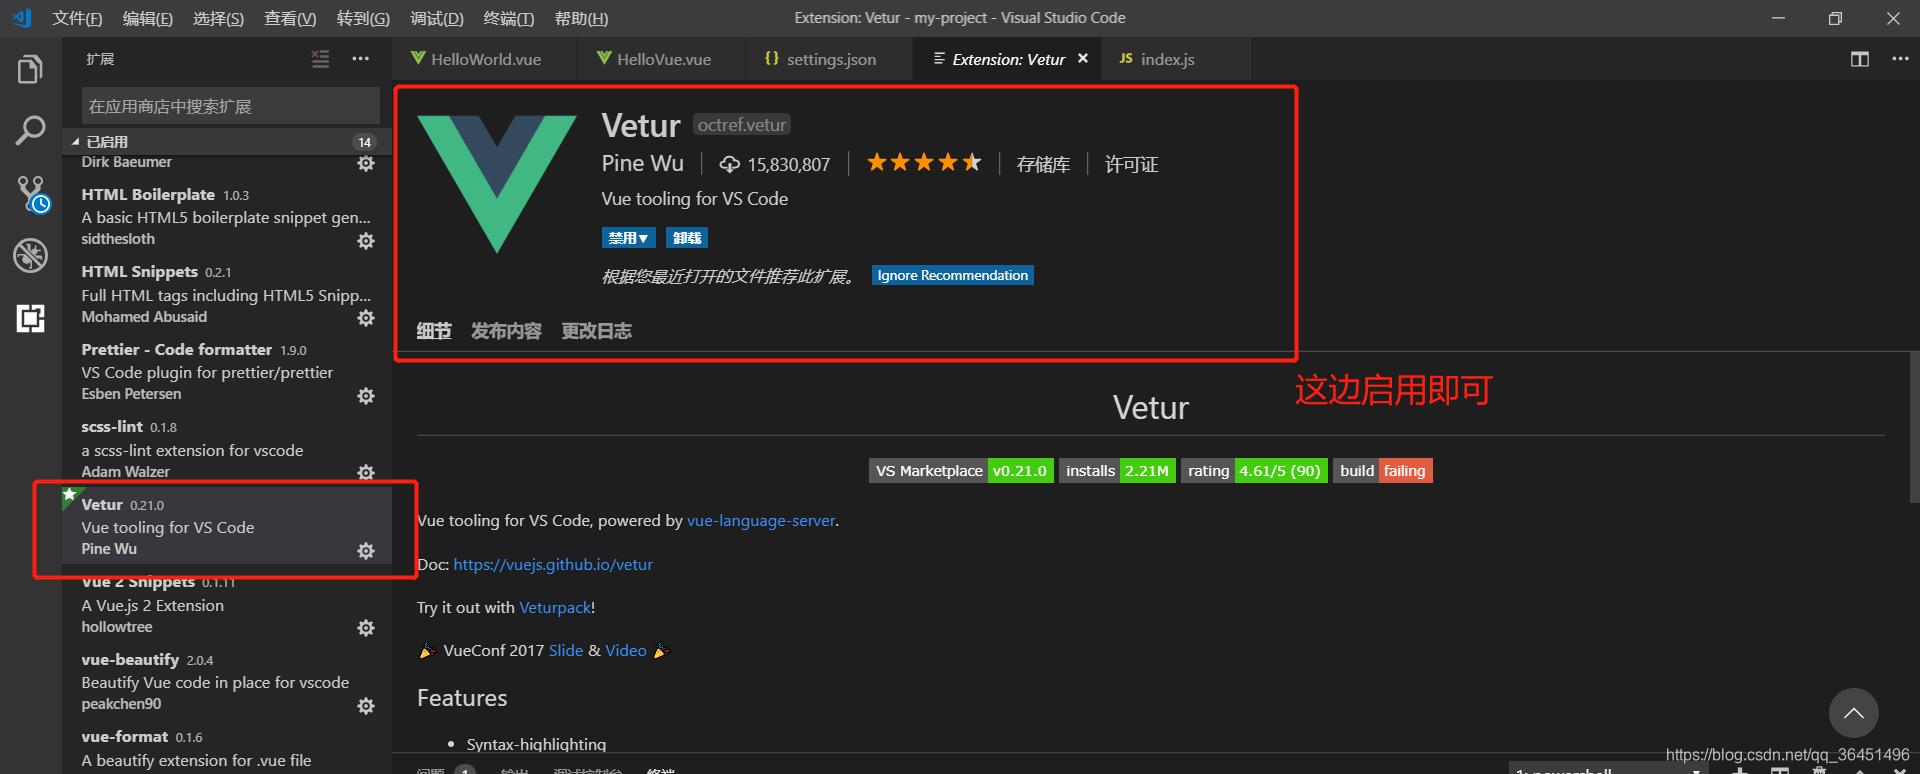Open the Debug view in activity bar
This screenshot has height=774, width=1920.
(30, 255)
